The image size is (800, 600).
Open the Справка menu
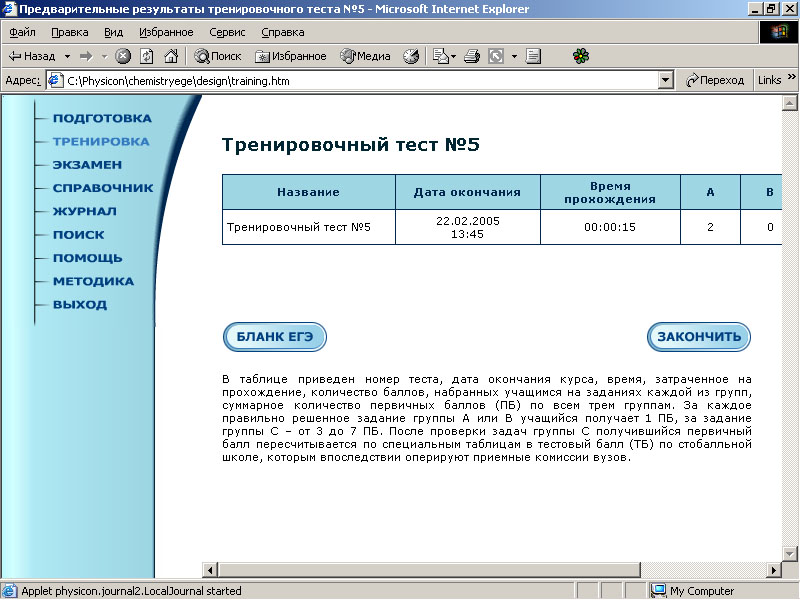point(283,32)
